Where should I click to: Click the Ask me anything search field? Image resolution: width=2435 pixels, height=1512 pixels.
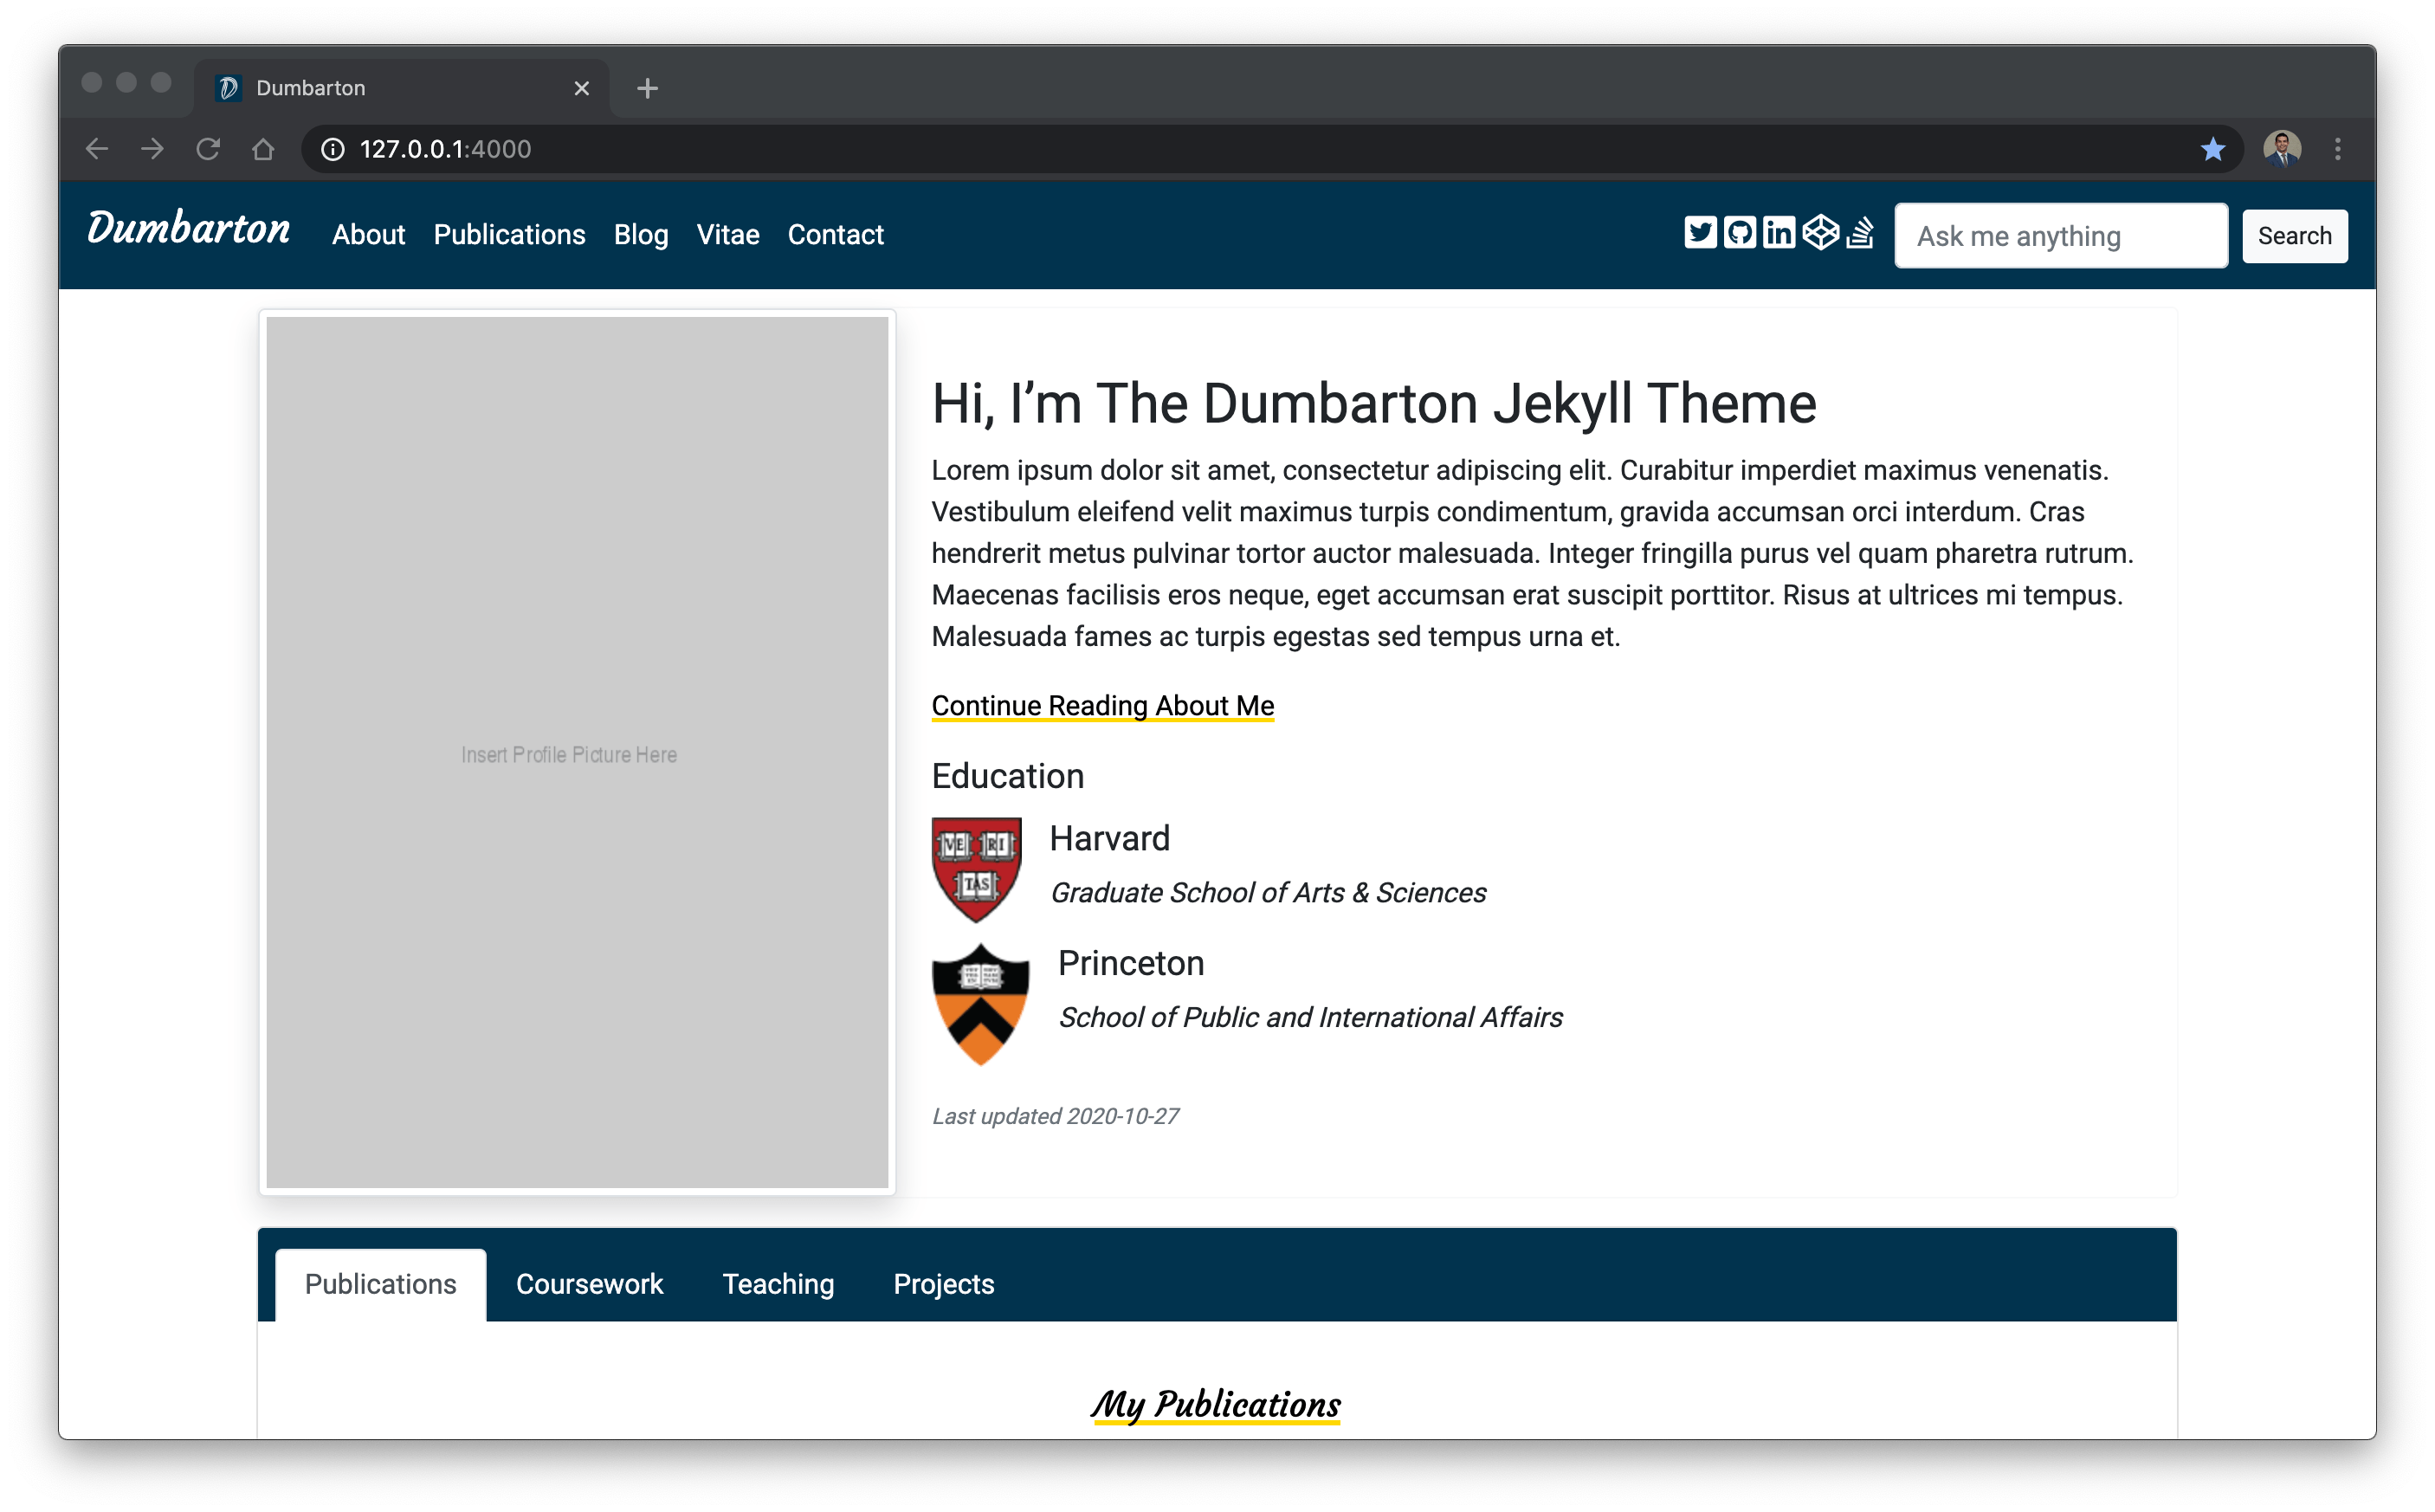2060,236
